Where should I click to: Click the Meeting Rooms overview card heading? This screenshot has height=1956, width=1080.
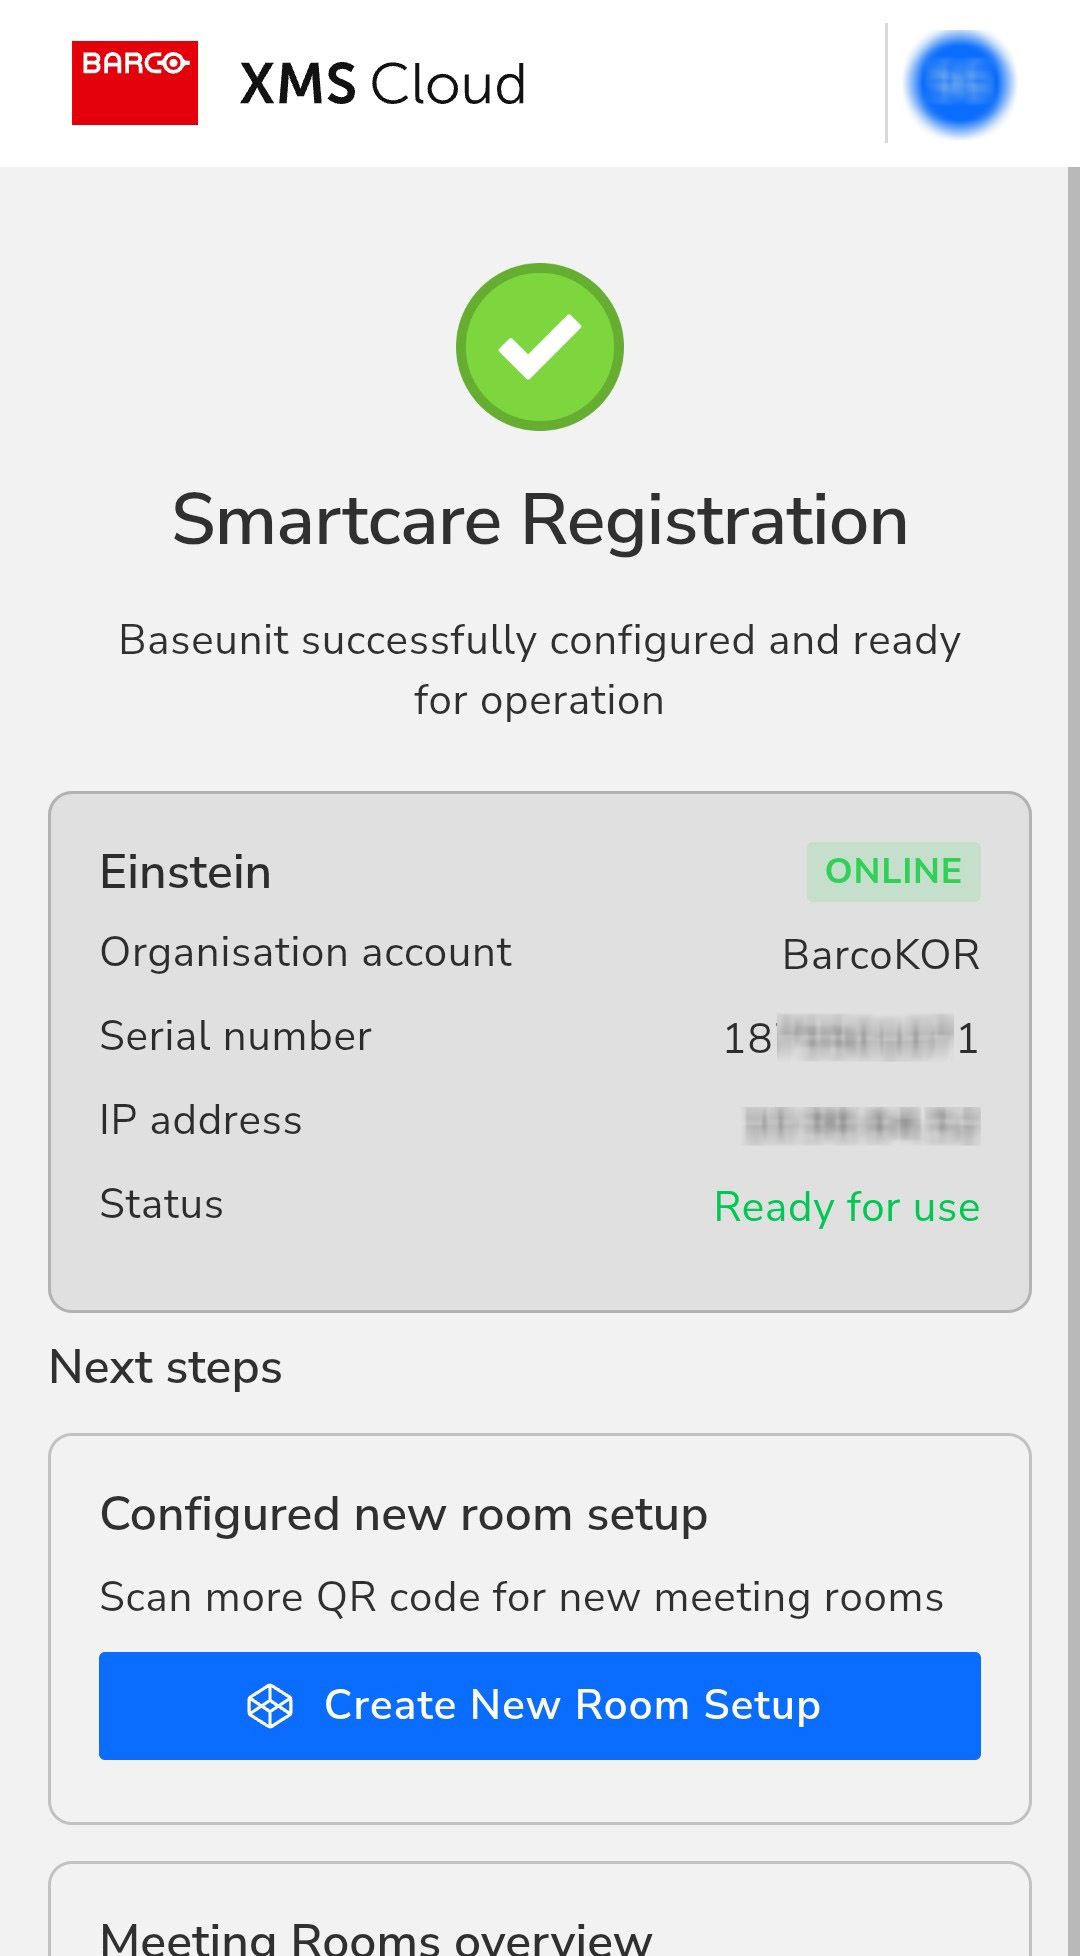376,1937
